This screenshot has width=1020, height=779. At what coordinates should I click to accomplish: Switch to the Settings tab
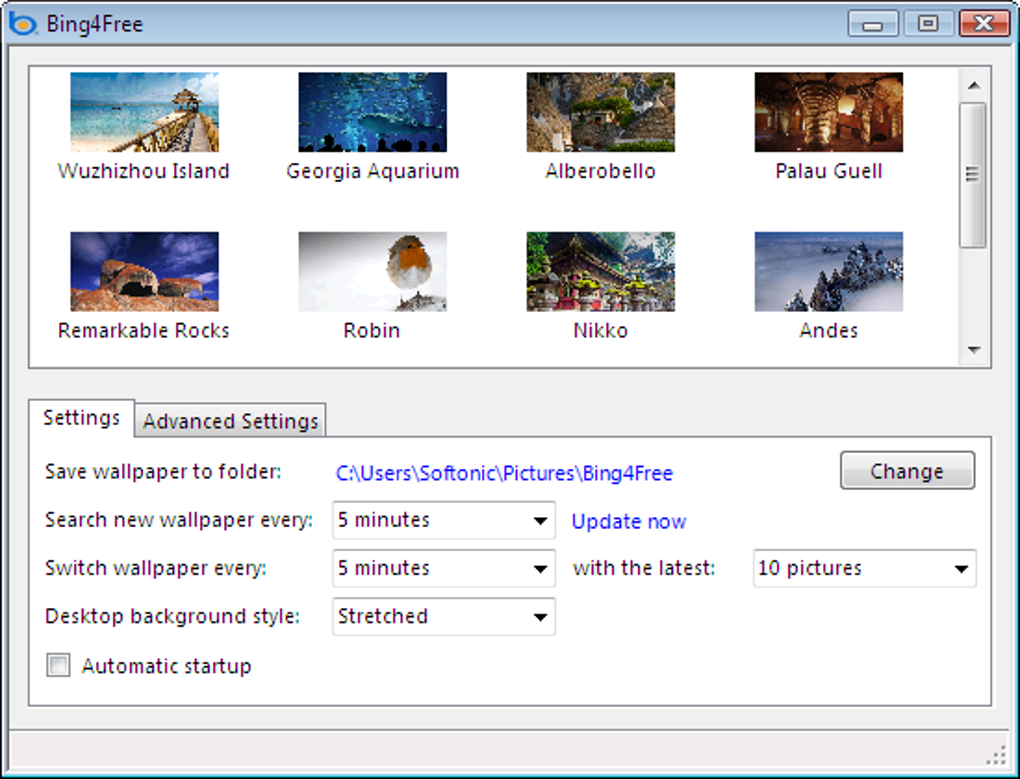(81, 417)
